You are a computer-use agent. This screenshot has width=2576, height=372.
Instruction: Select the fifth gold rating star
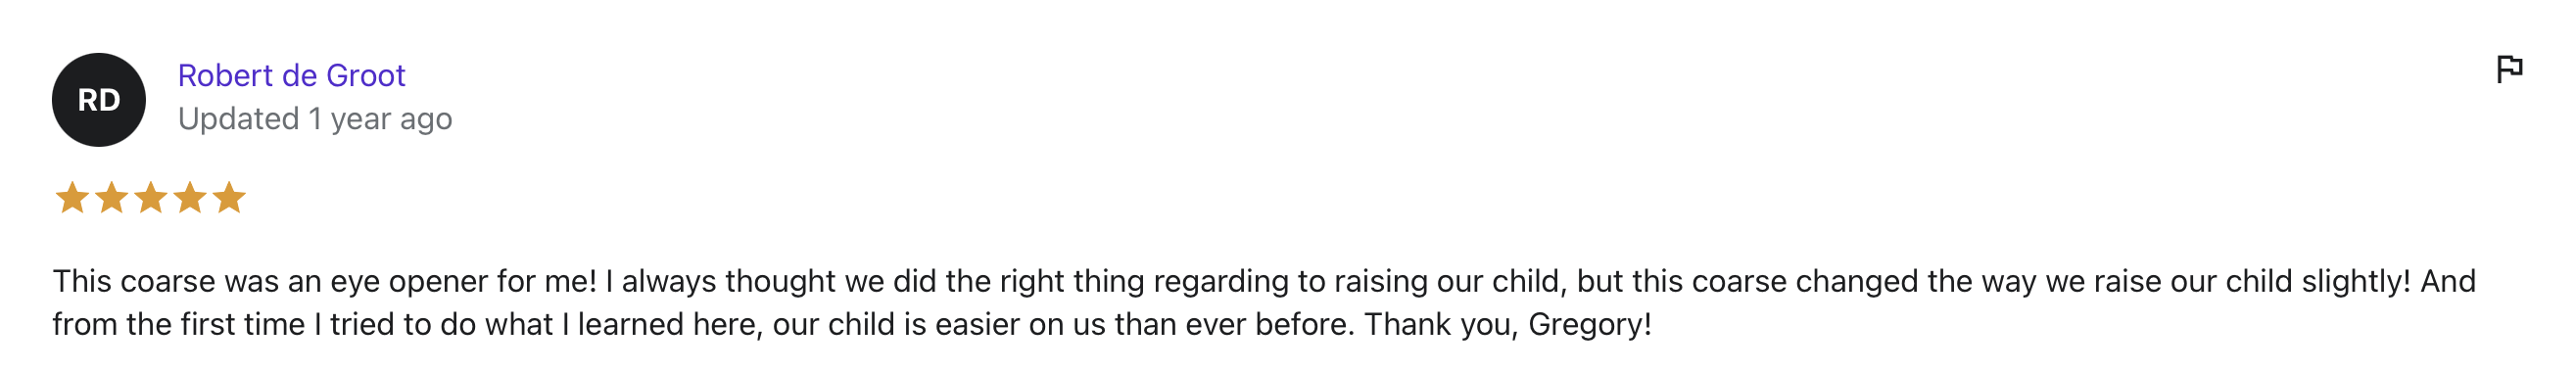229,198
